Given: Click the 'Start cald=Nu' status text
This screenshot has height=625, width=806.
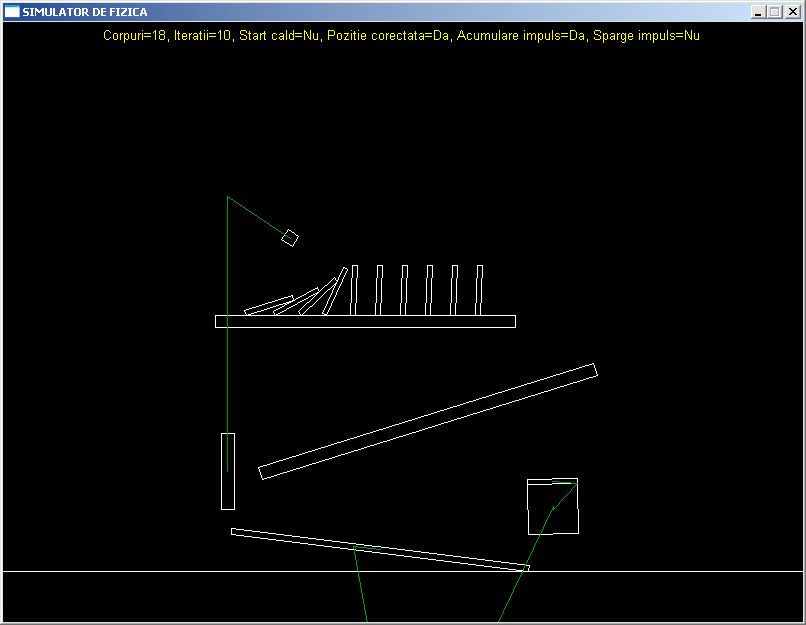Looking at the screenshot, I should click(279, 35).
